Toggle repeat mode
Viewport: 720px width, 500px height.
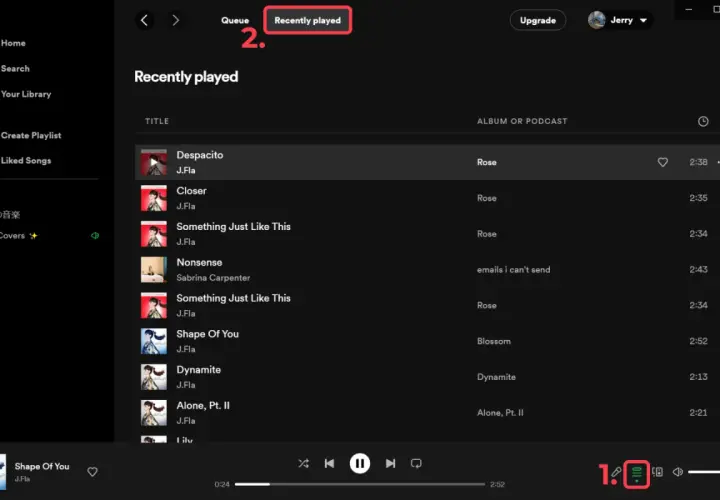[416, 463]
